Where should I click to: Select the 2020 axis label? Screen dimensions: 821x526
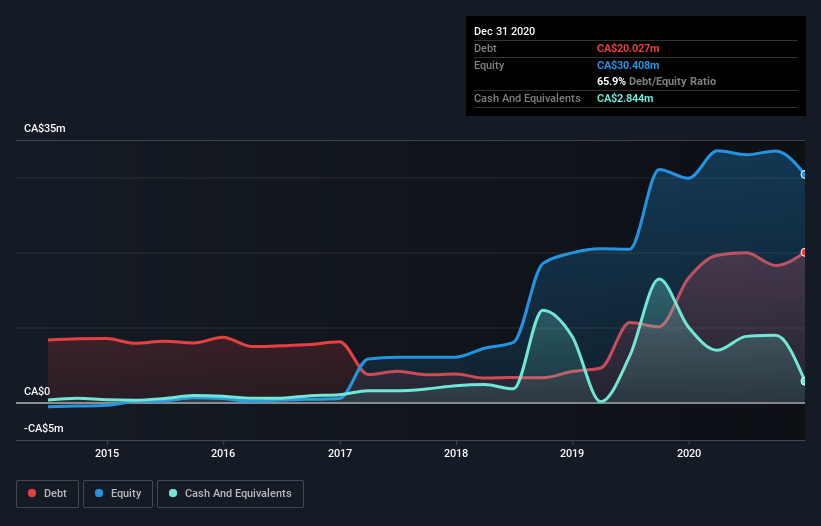click(689, 453)
